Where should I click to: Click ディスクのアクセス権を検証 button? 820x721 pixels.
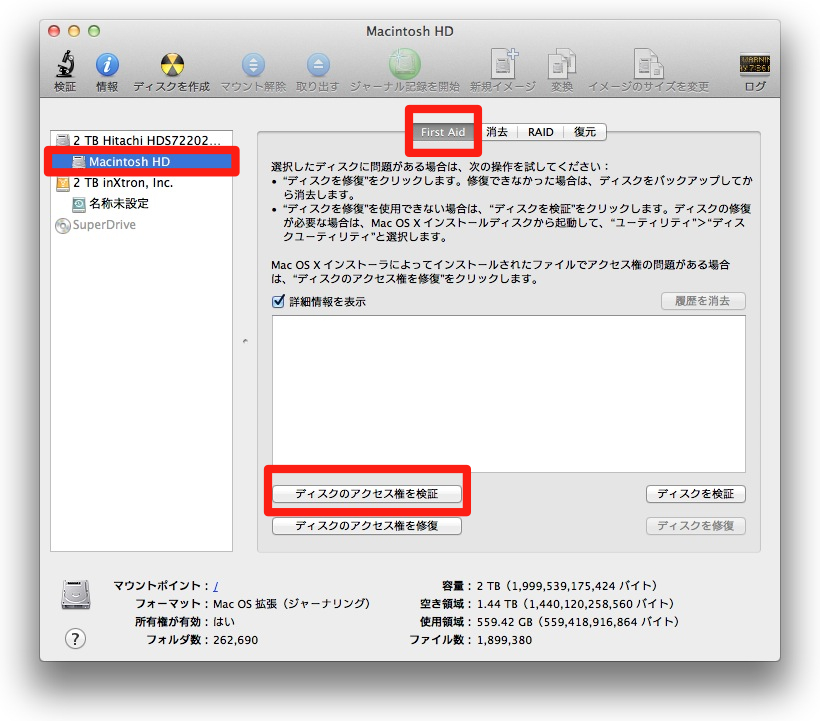pos(367,494)
